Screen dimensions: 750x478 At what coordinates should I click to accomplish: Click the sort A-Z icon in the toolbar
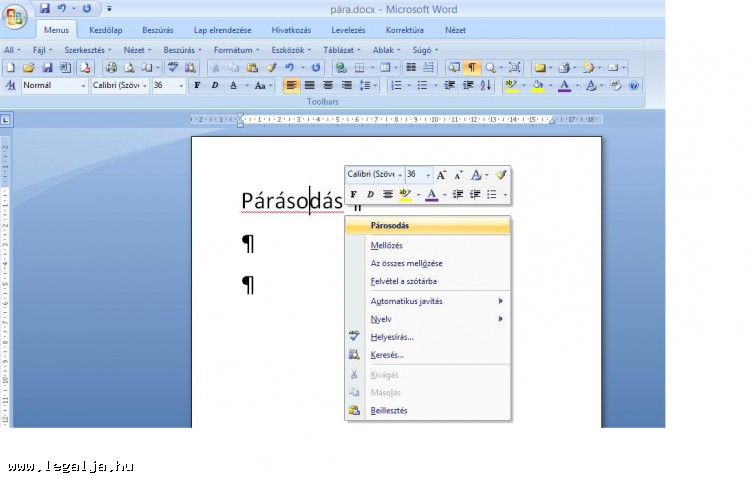coord(486,86)
